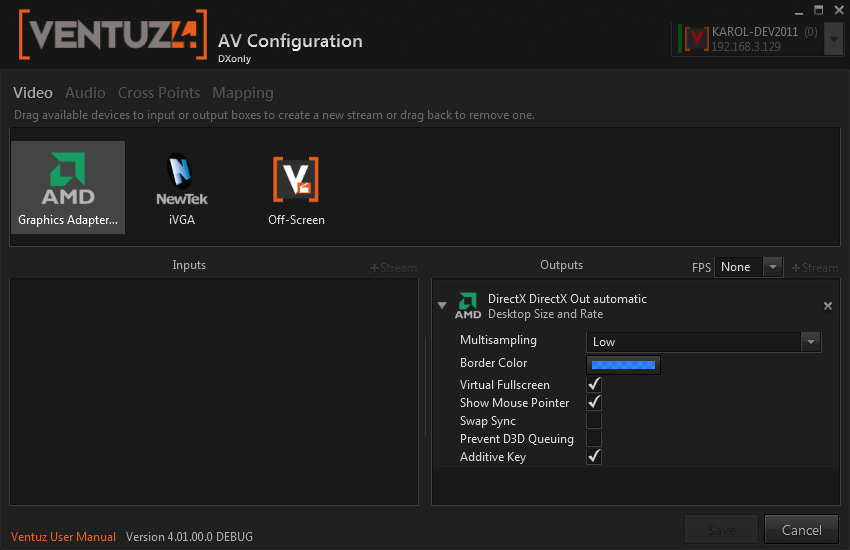Screen dimensions: 850x550
Task: Disable the Virtual Fullscreen checkbox
Action: [594, 385]
